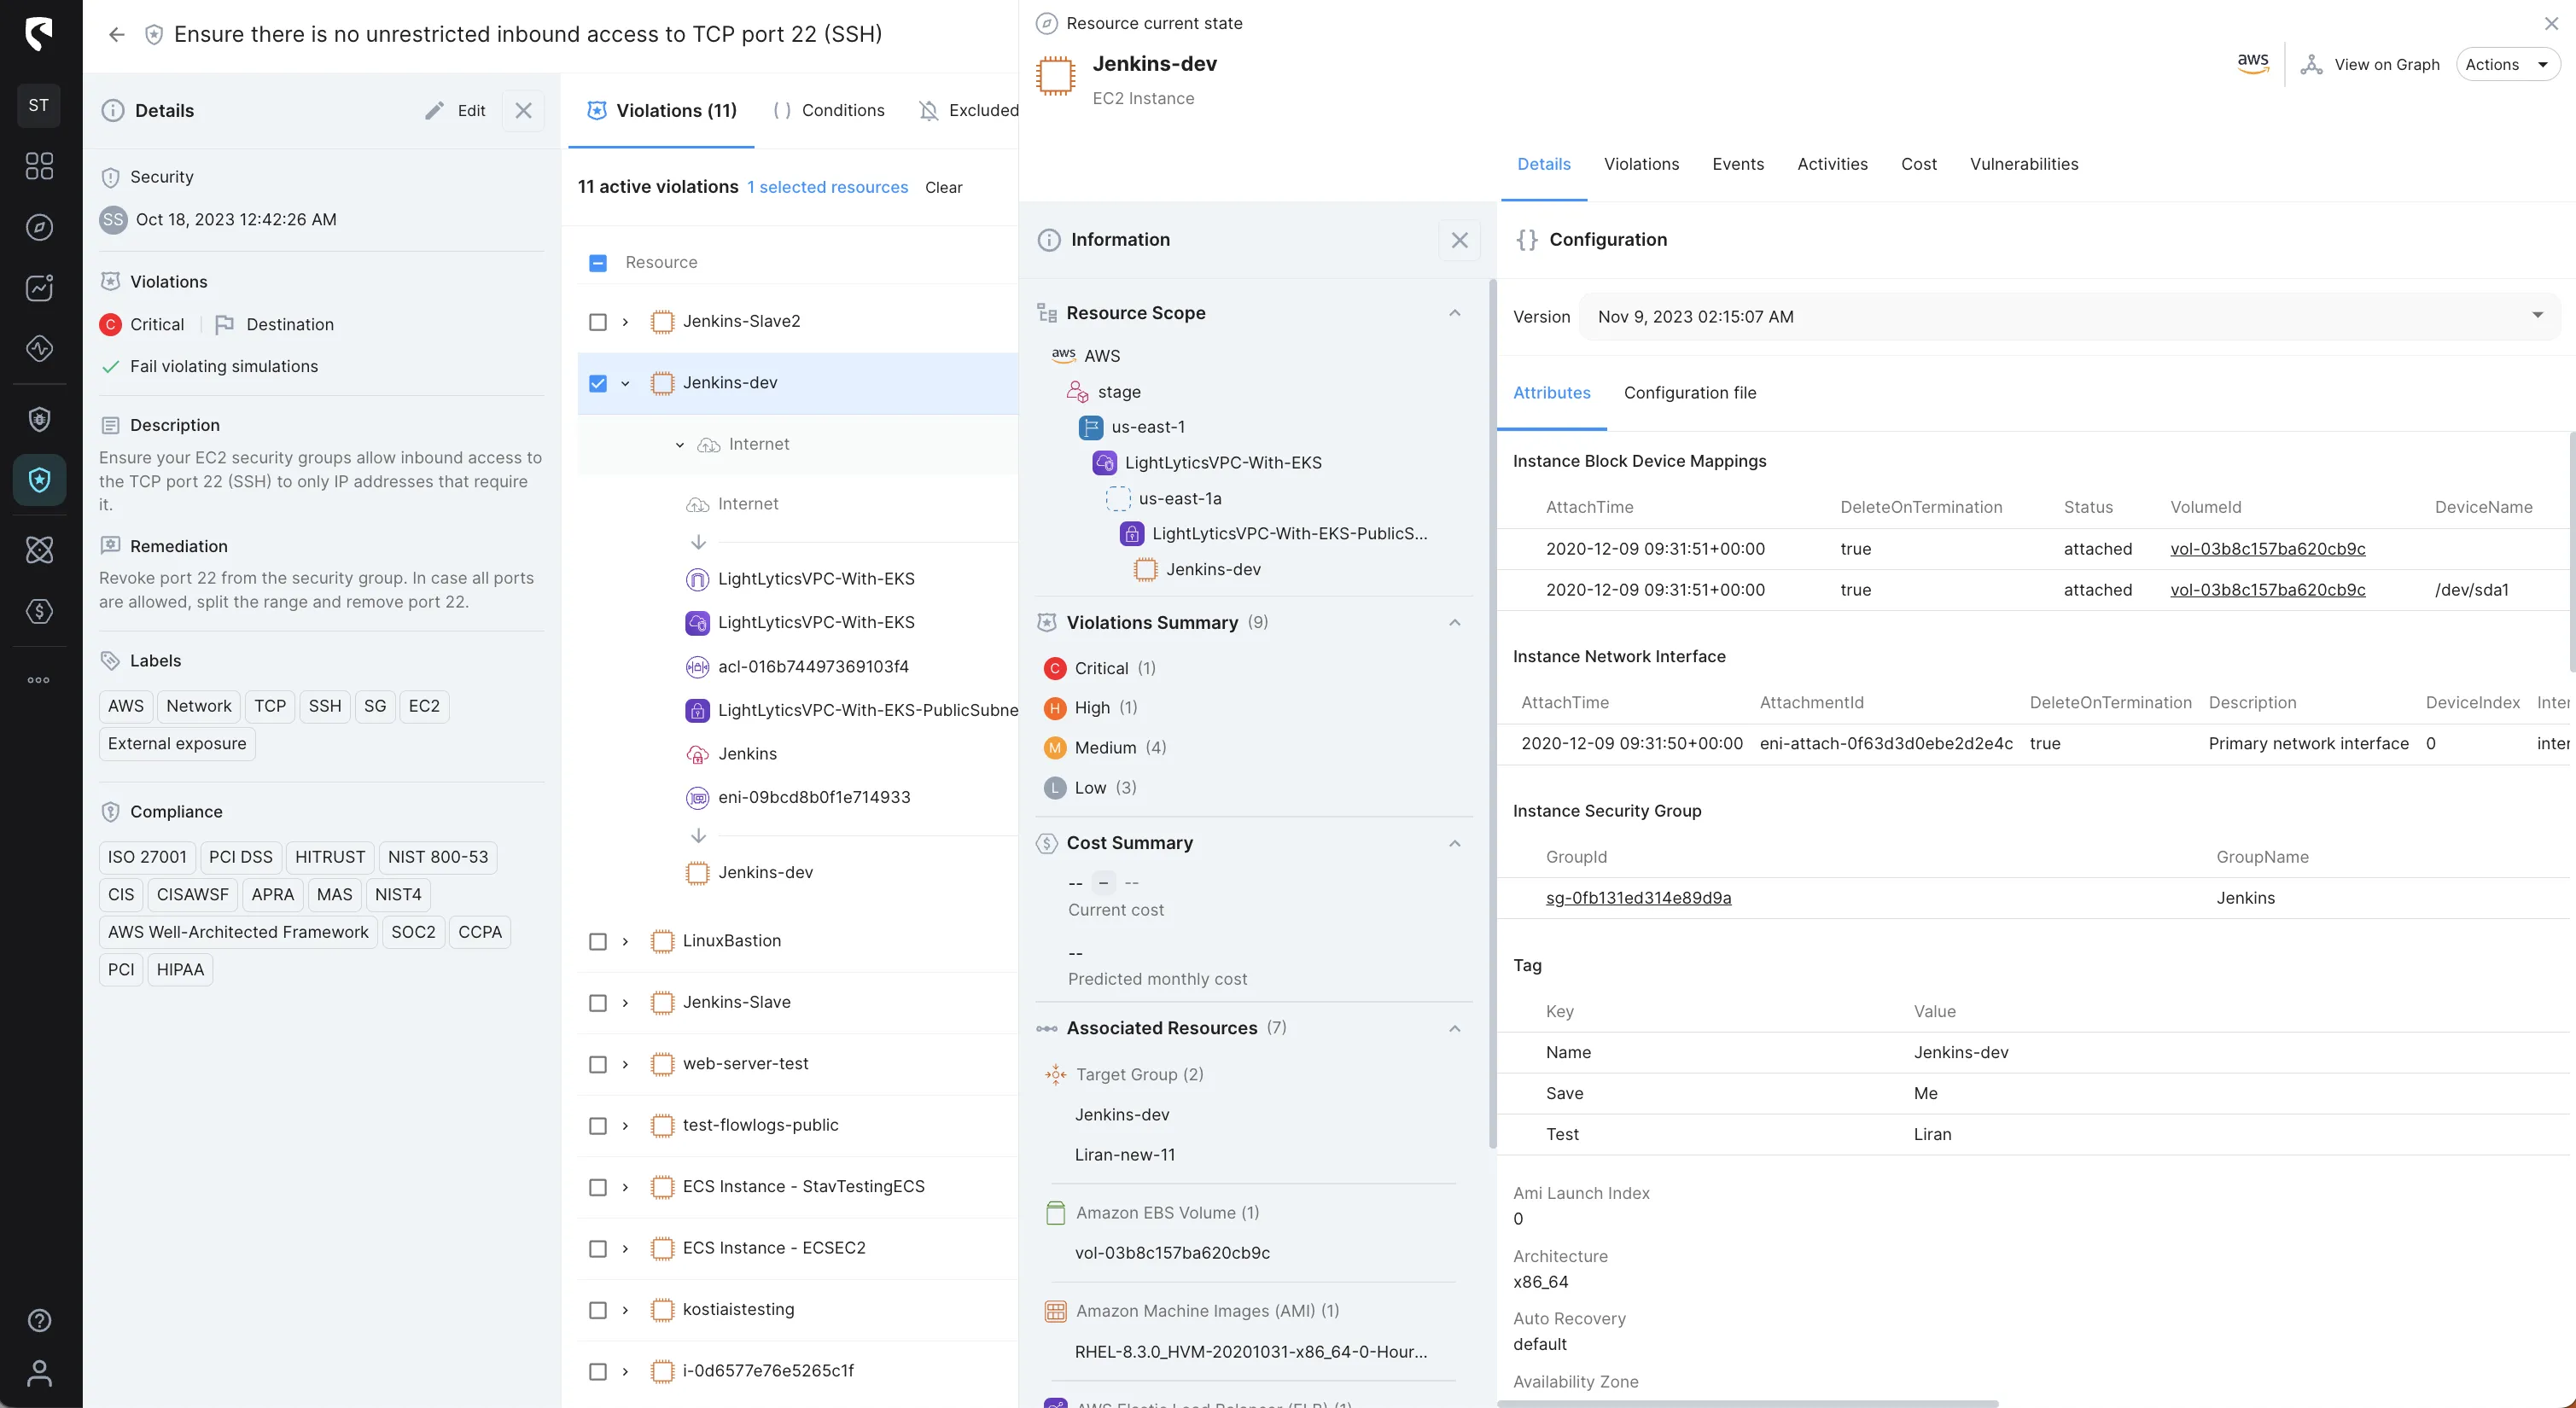The width and height of the screenshot is (2576, 1408).
Task: Check the LinuxBastion checkbox
Action: click(x=598, y=942)
